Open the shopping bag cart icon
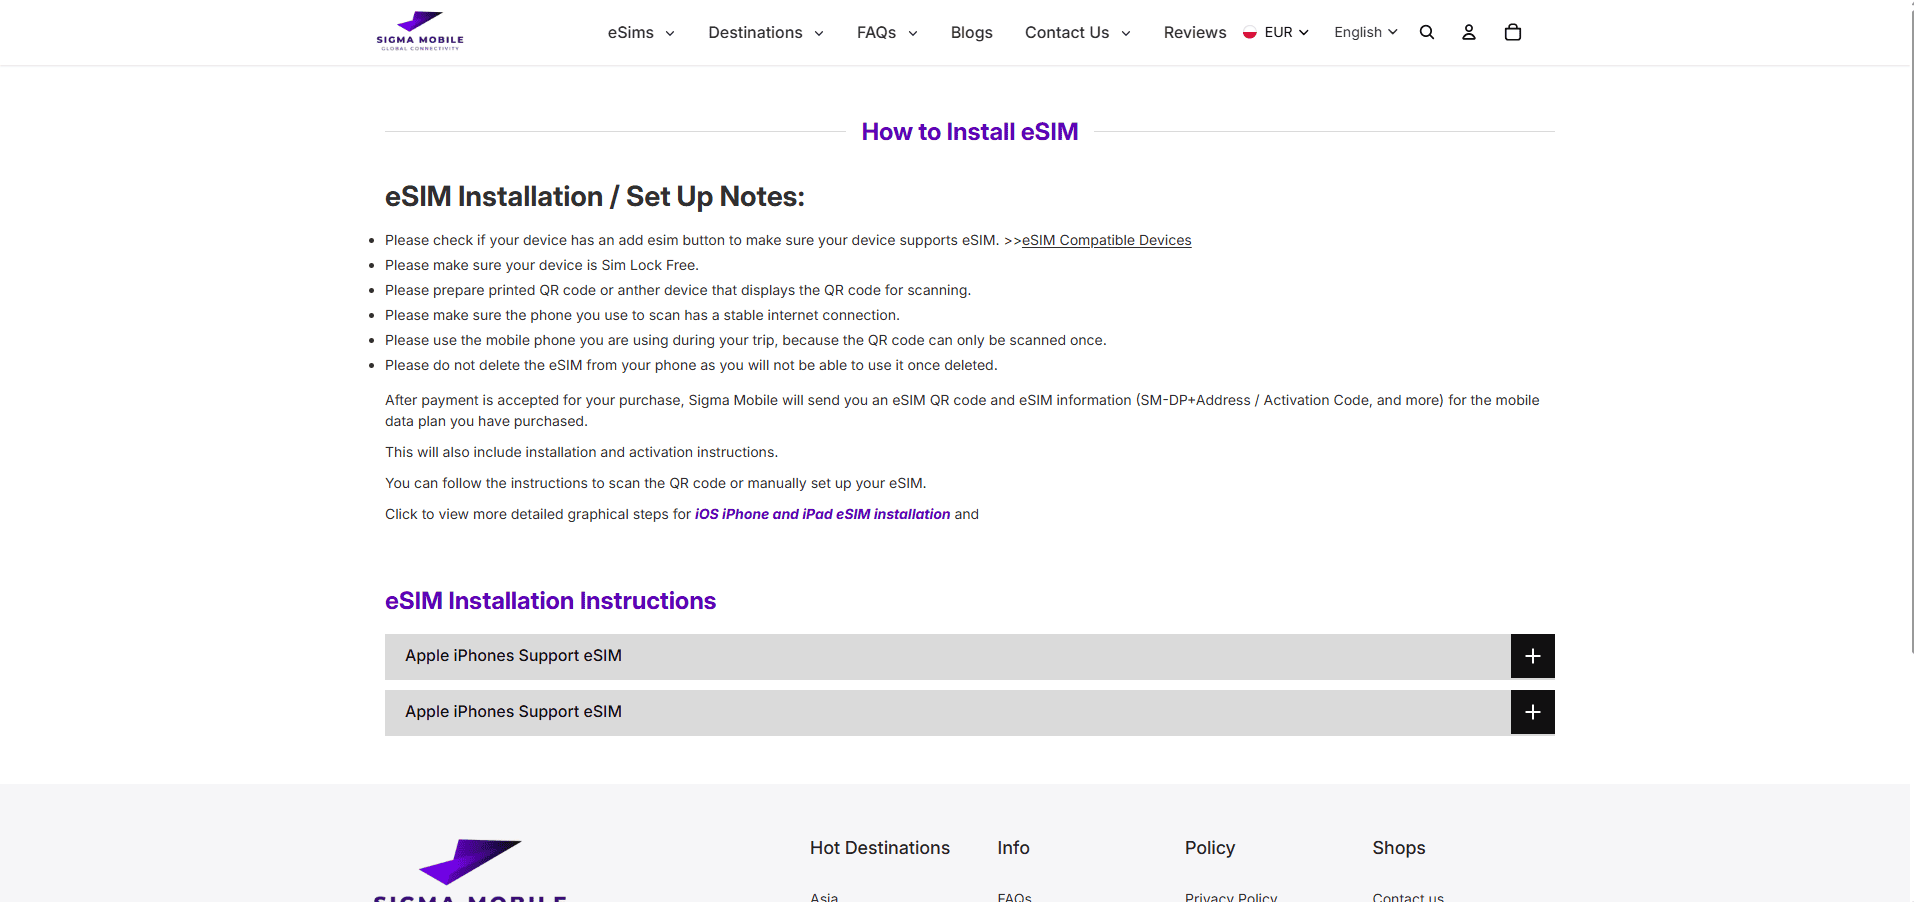The height and width of the screenshot is (902, 1914). pos(1513,32)
